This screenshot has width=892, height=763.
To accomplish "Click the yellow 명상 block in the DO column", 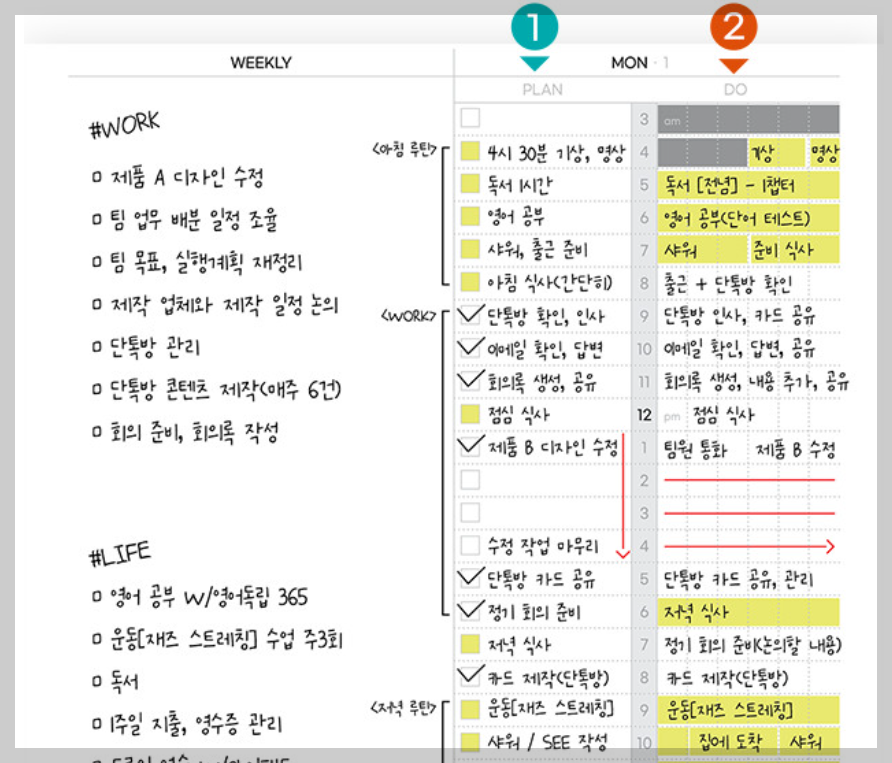I will (824, 152).
